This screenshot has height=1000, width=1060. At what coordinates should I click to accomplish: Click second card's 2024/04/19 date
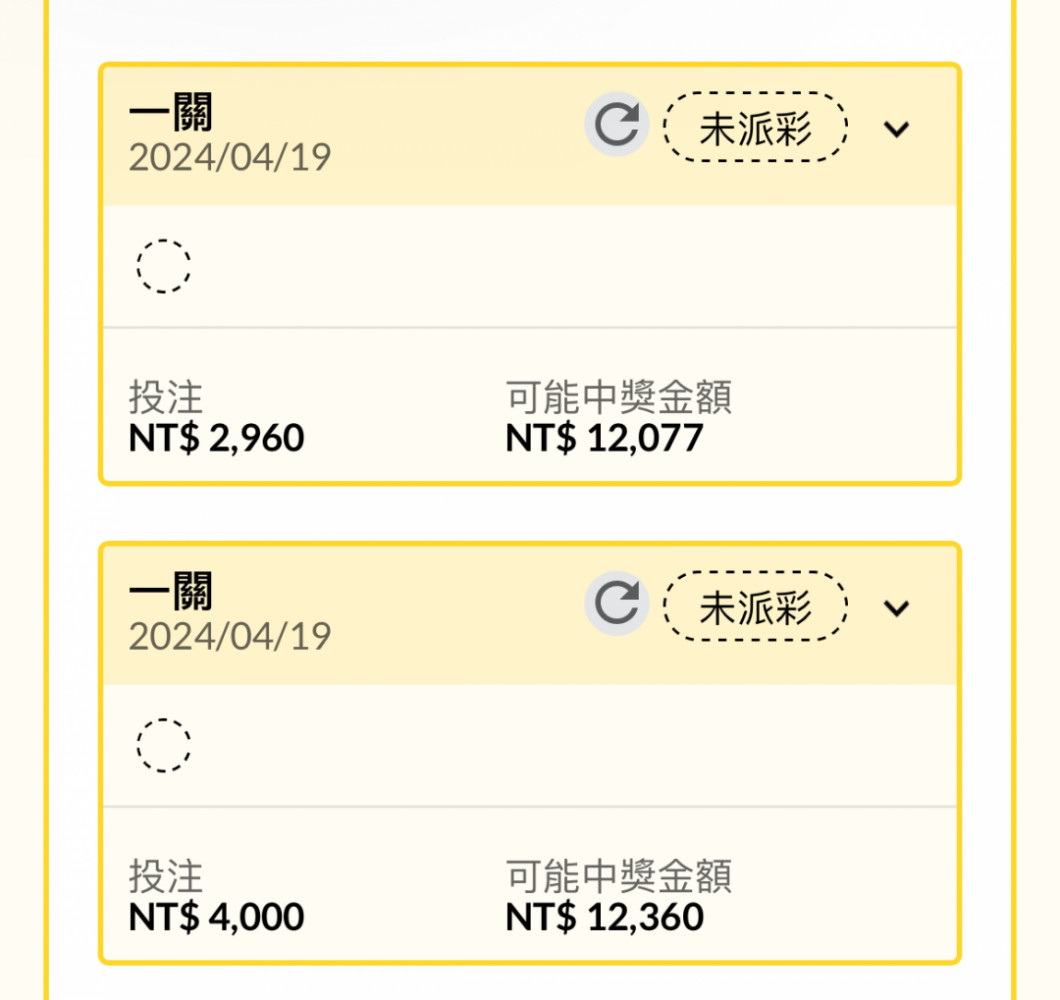pyautogui.click(x=230, y=637)
